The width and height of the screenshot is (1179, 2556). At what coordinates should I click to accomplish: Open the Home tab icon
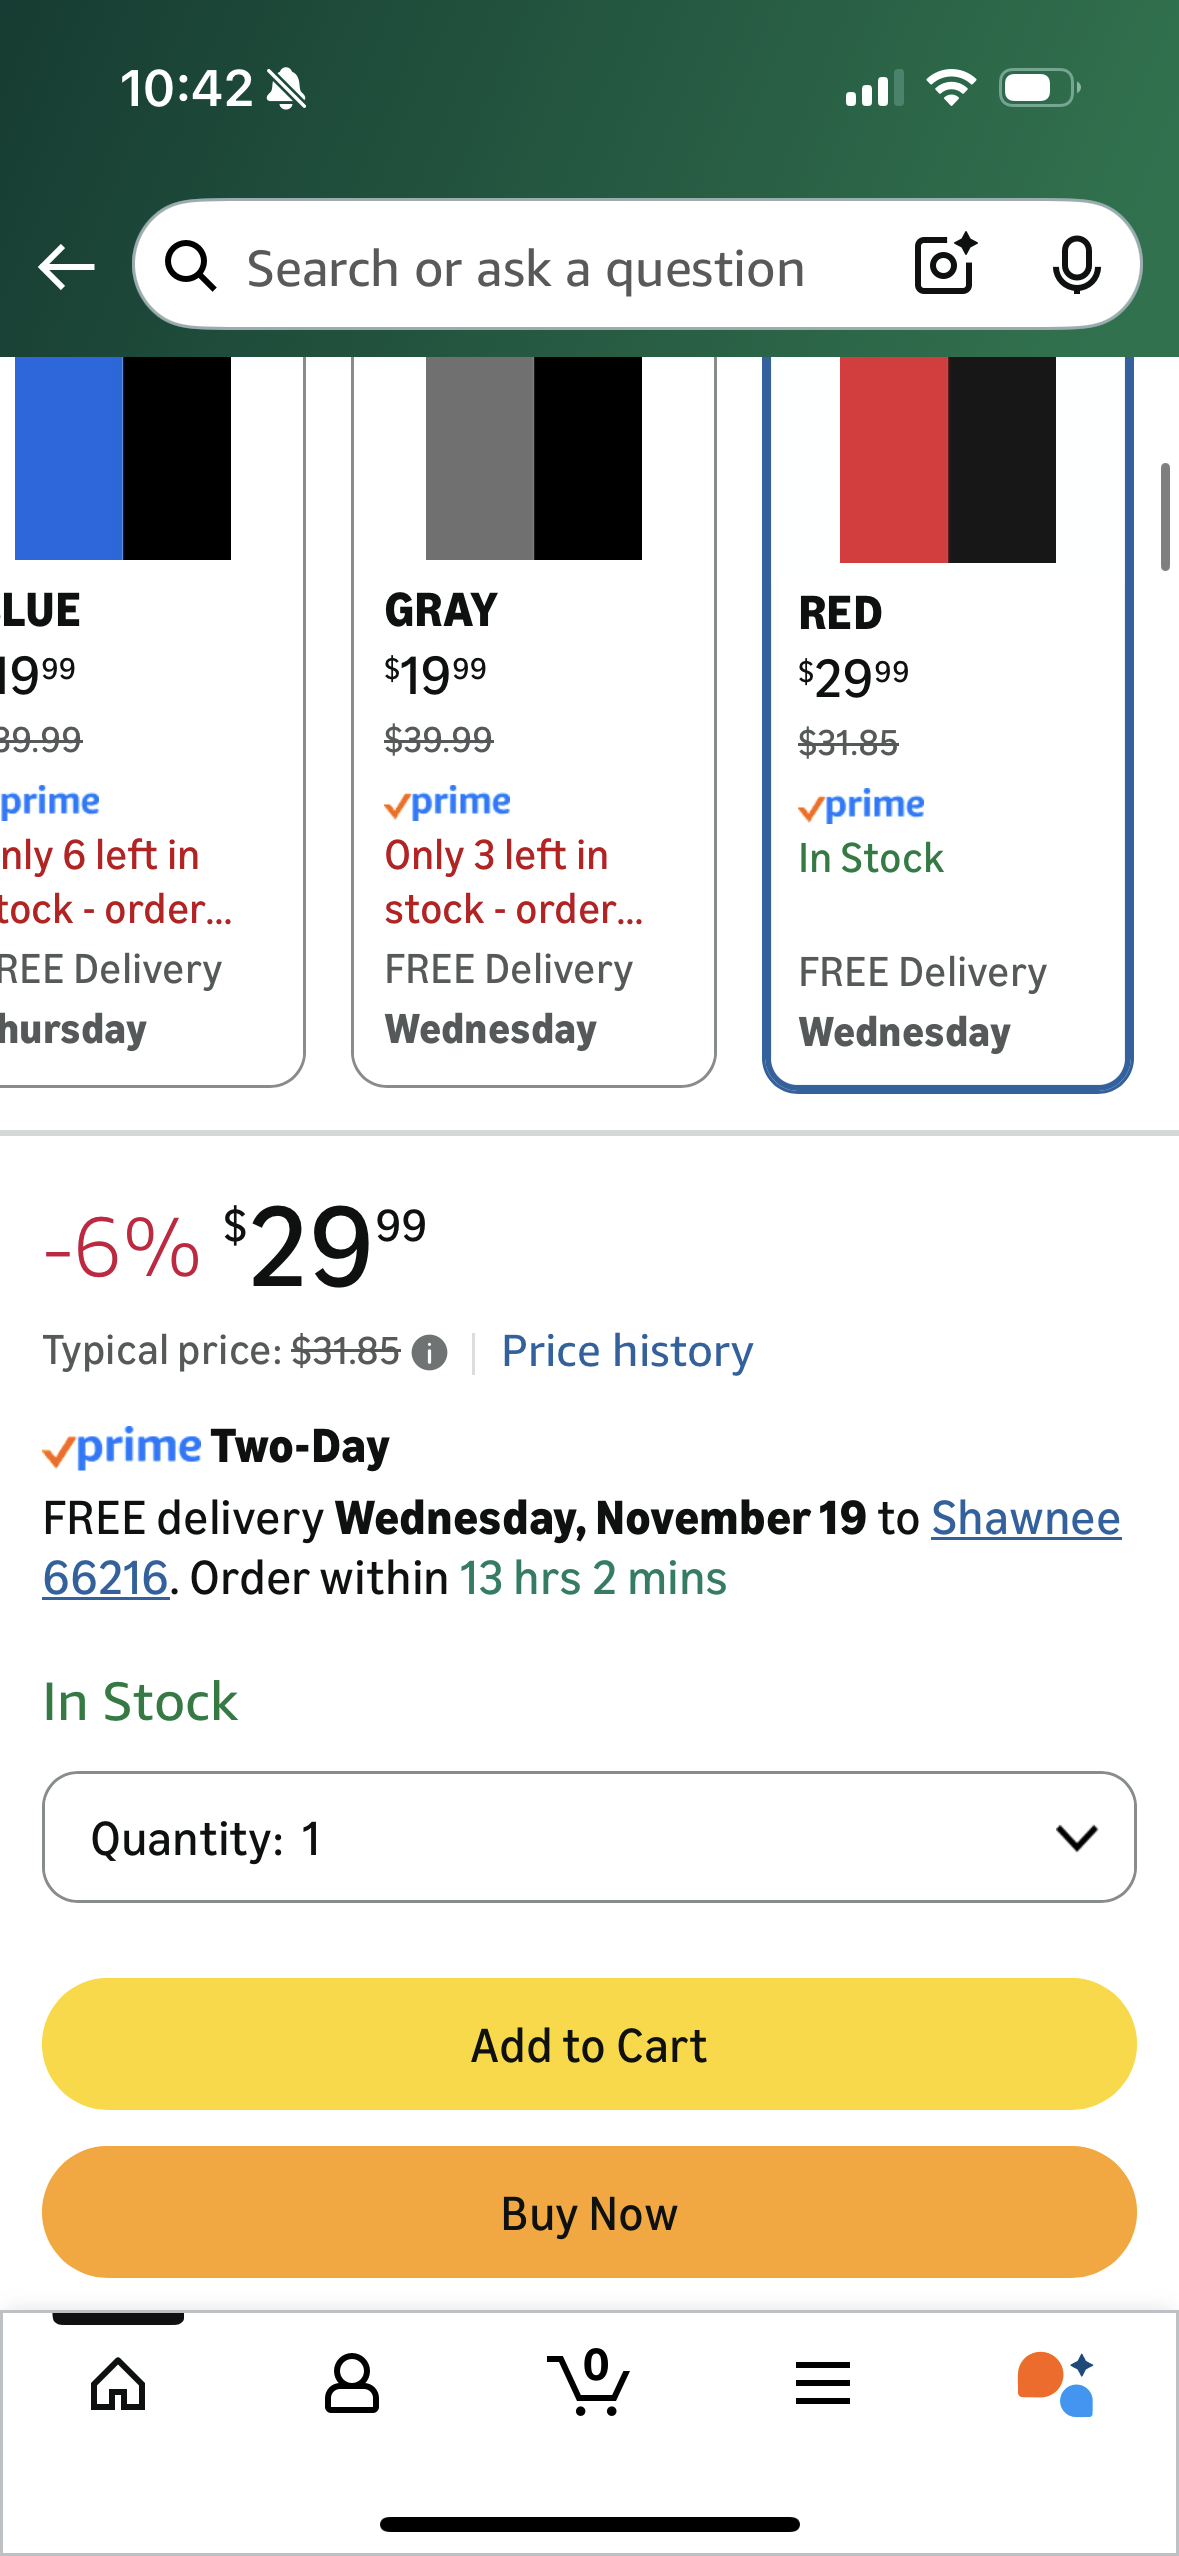click(x=118, y=2384)
